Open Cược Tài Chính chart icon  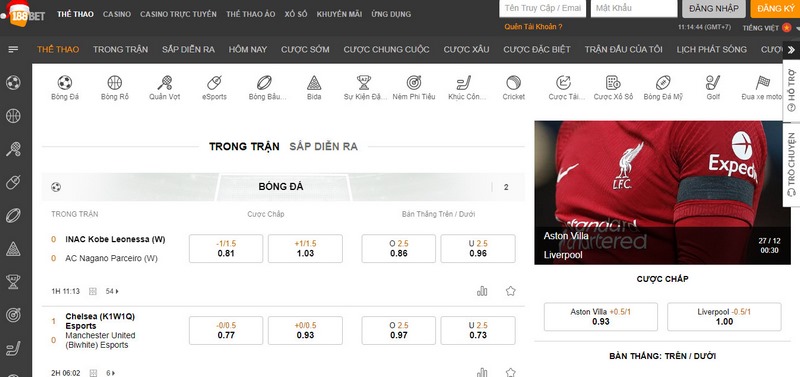(563, 83)
